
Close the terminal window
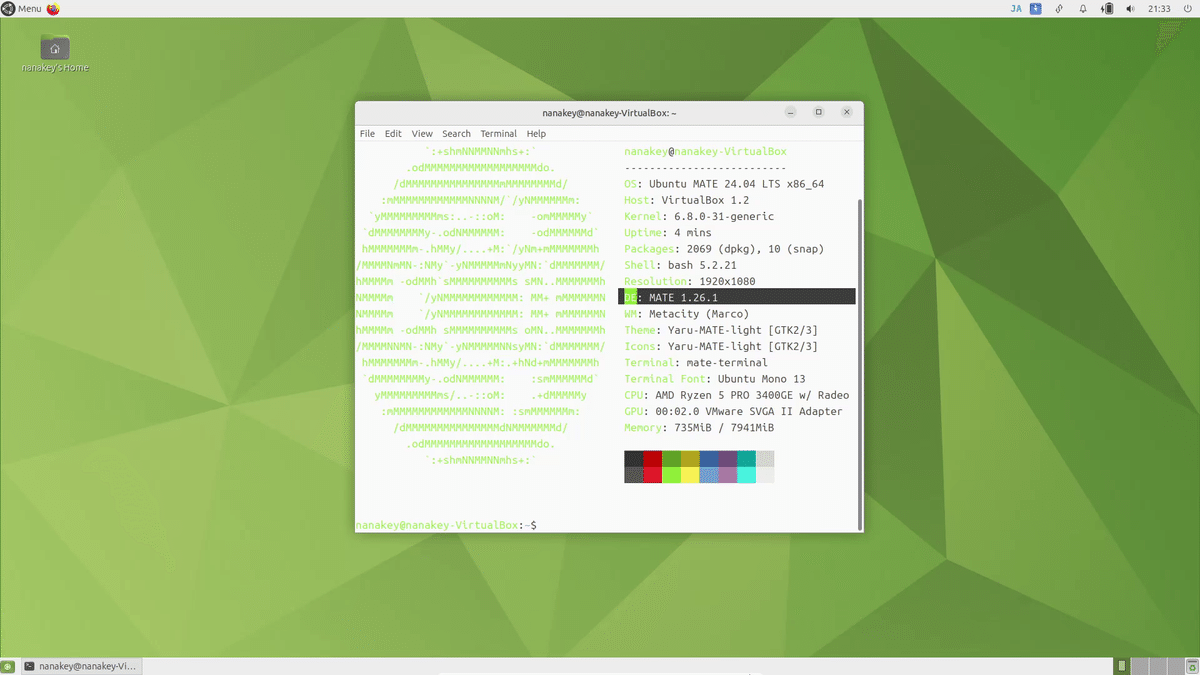click(x=846, y=113)
